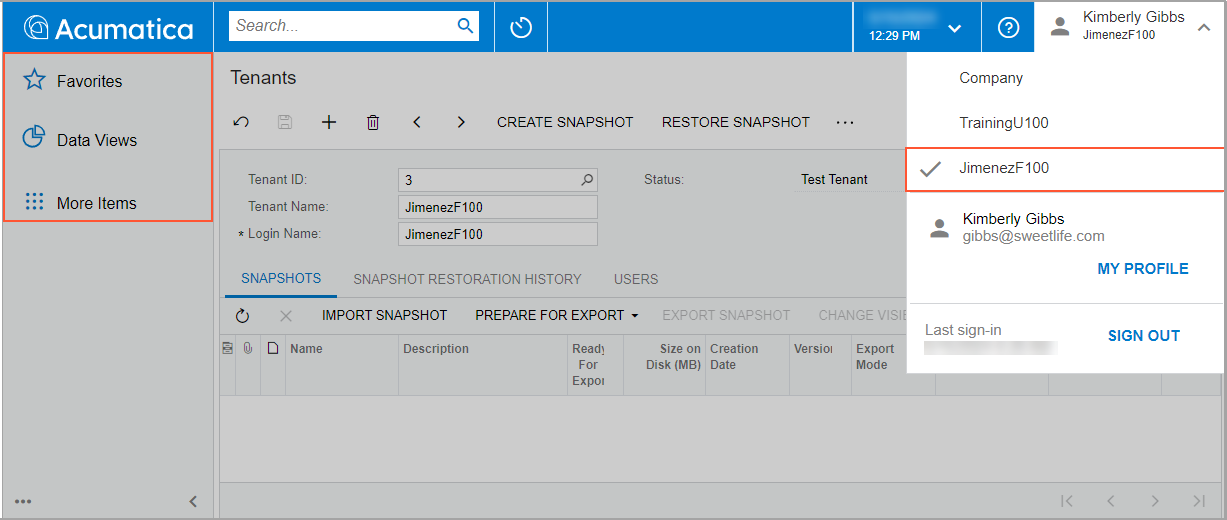Collapse the left navigation pane

point(193,501)
